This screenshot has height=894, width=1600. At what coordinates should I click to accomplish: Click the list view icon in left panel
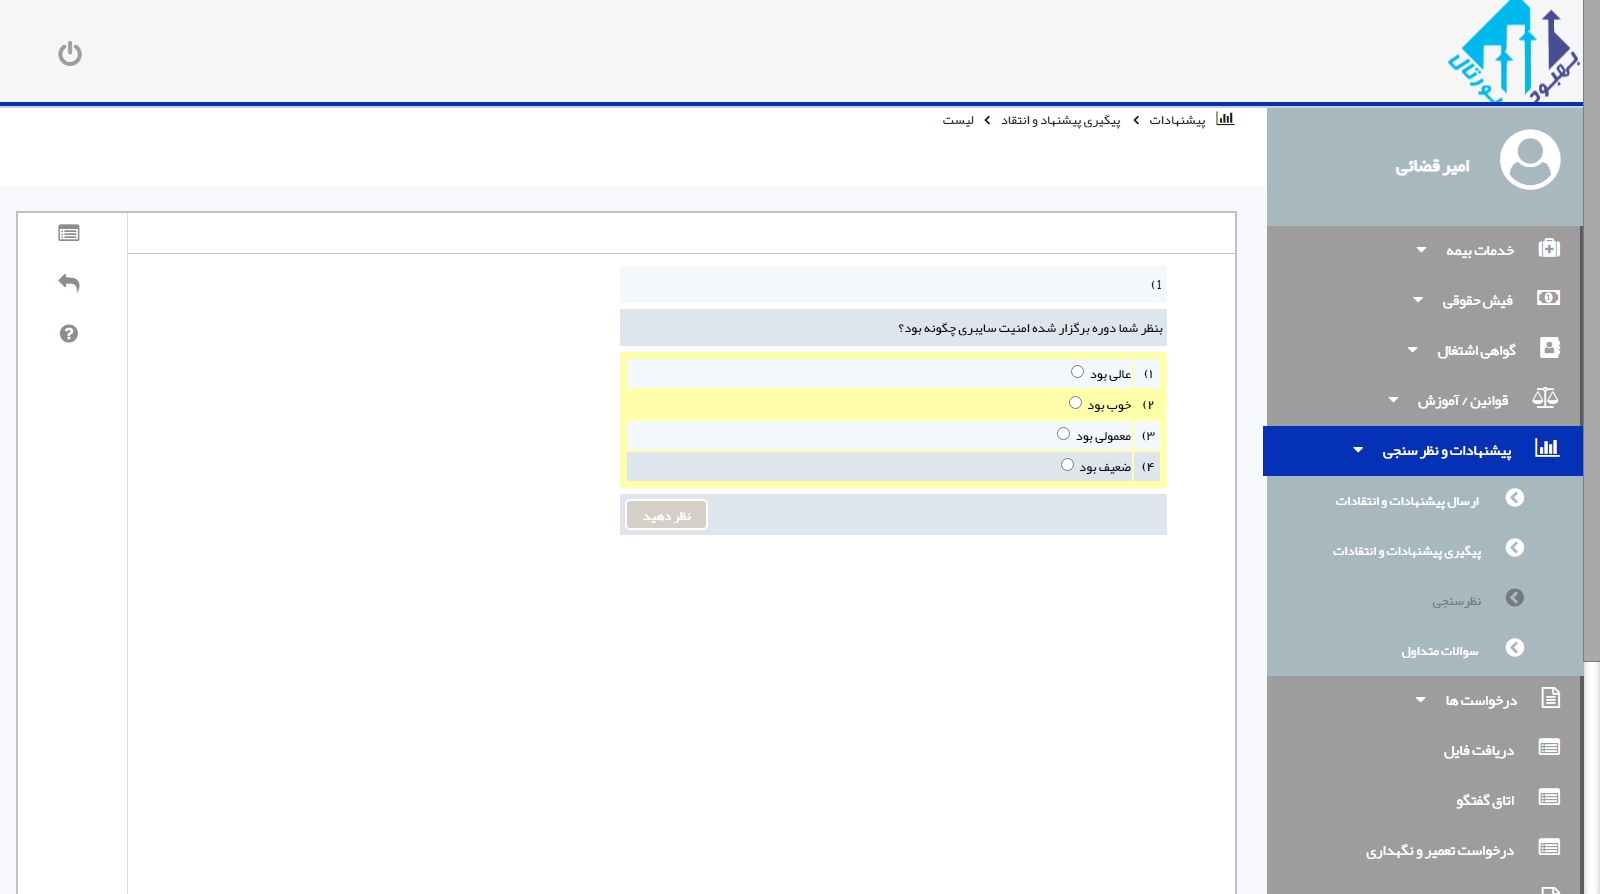69,233
